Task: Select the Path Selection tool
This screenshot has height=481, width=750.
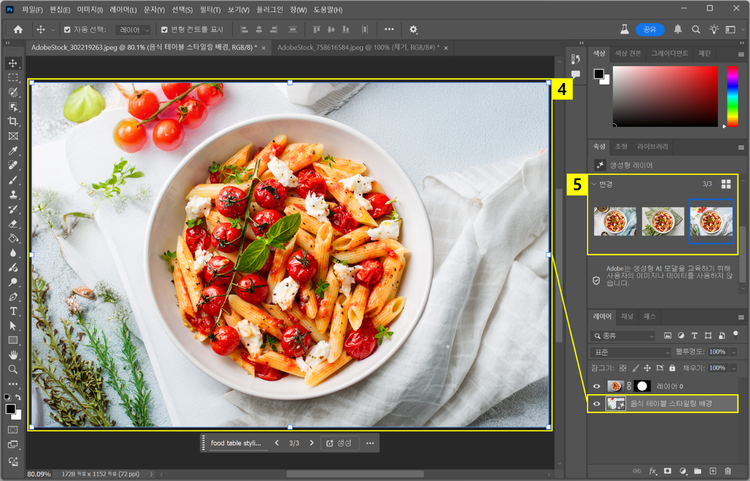Action: (13, 326)
